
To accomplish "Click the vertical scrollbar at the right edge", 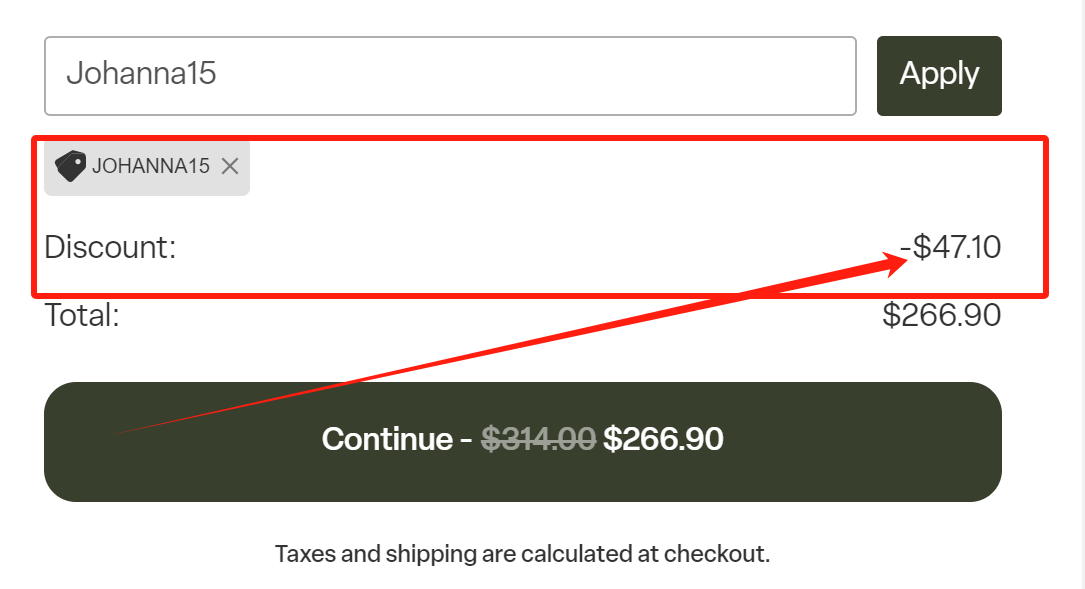I will coord(1079,294).
